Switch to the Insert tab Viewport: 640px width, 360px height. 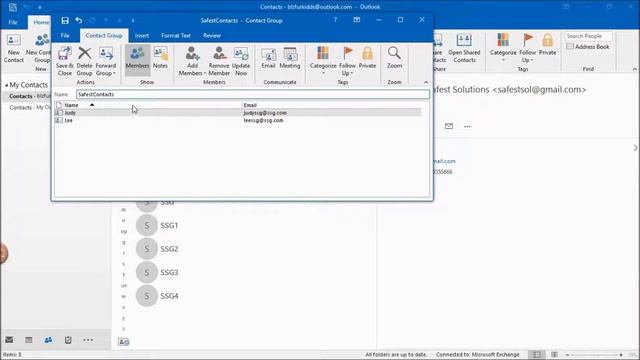point(142,36)
